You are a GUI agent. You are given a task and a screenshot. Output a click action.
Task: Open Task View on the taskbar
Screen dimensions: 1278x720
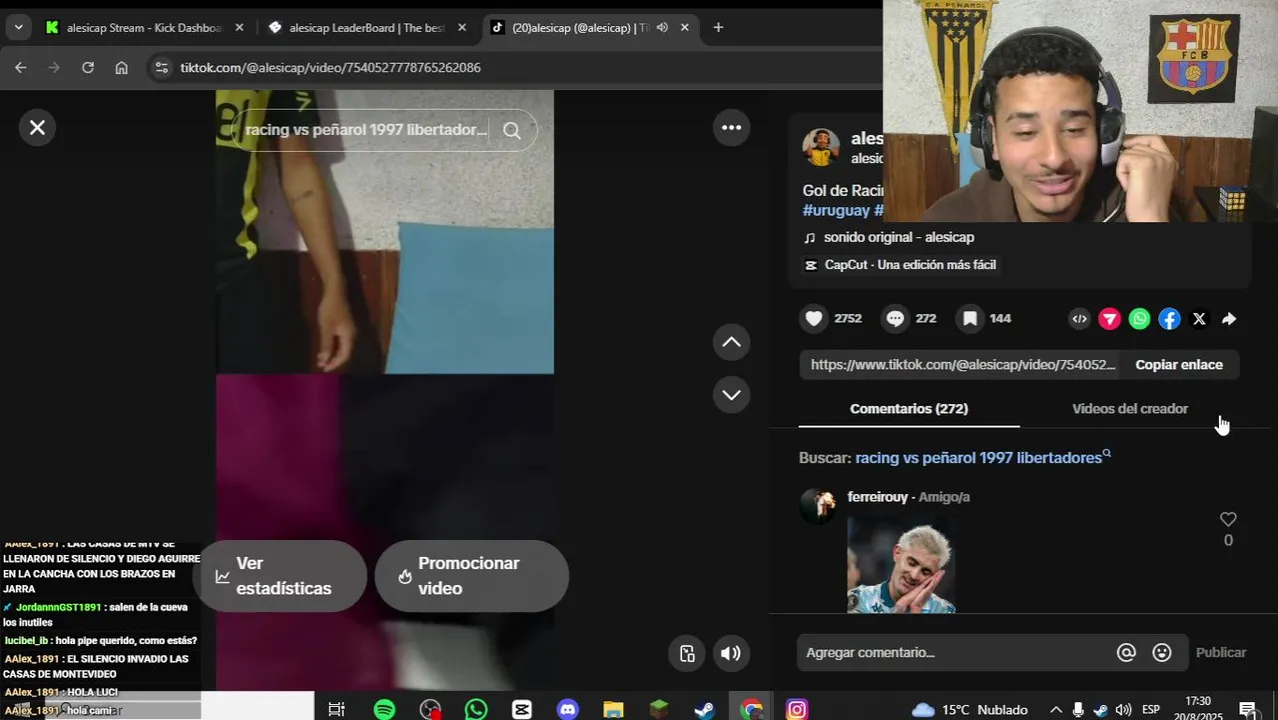pos(337,710)
